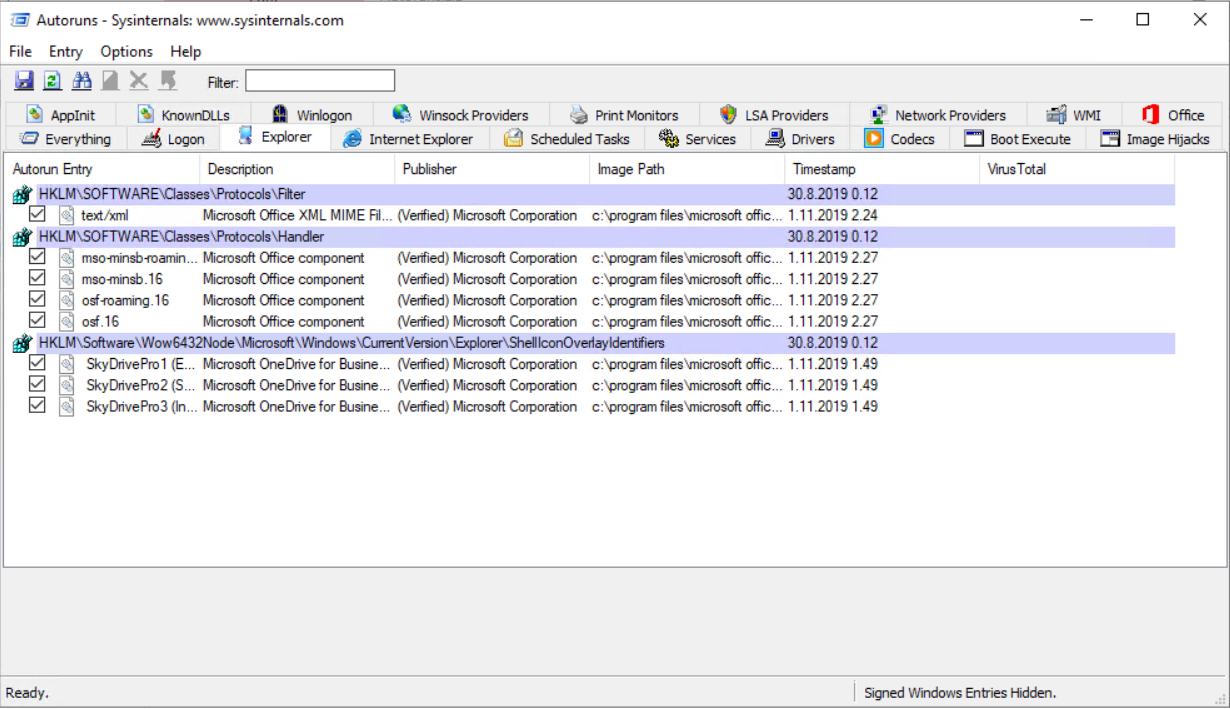Click the WMI tab icon
This screenshot has height=709, width=1230.
(x=1056, y=114)
